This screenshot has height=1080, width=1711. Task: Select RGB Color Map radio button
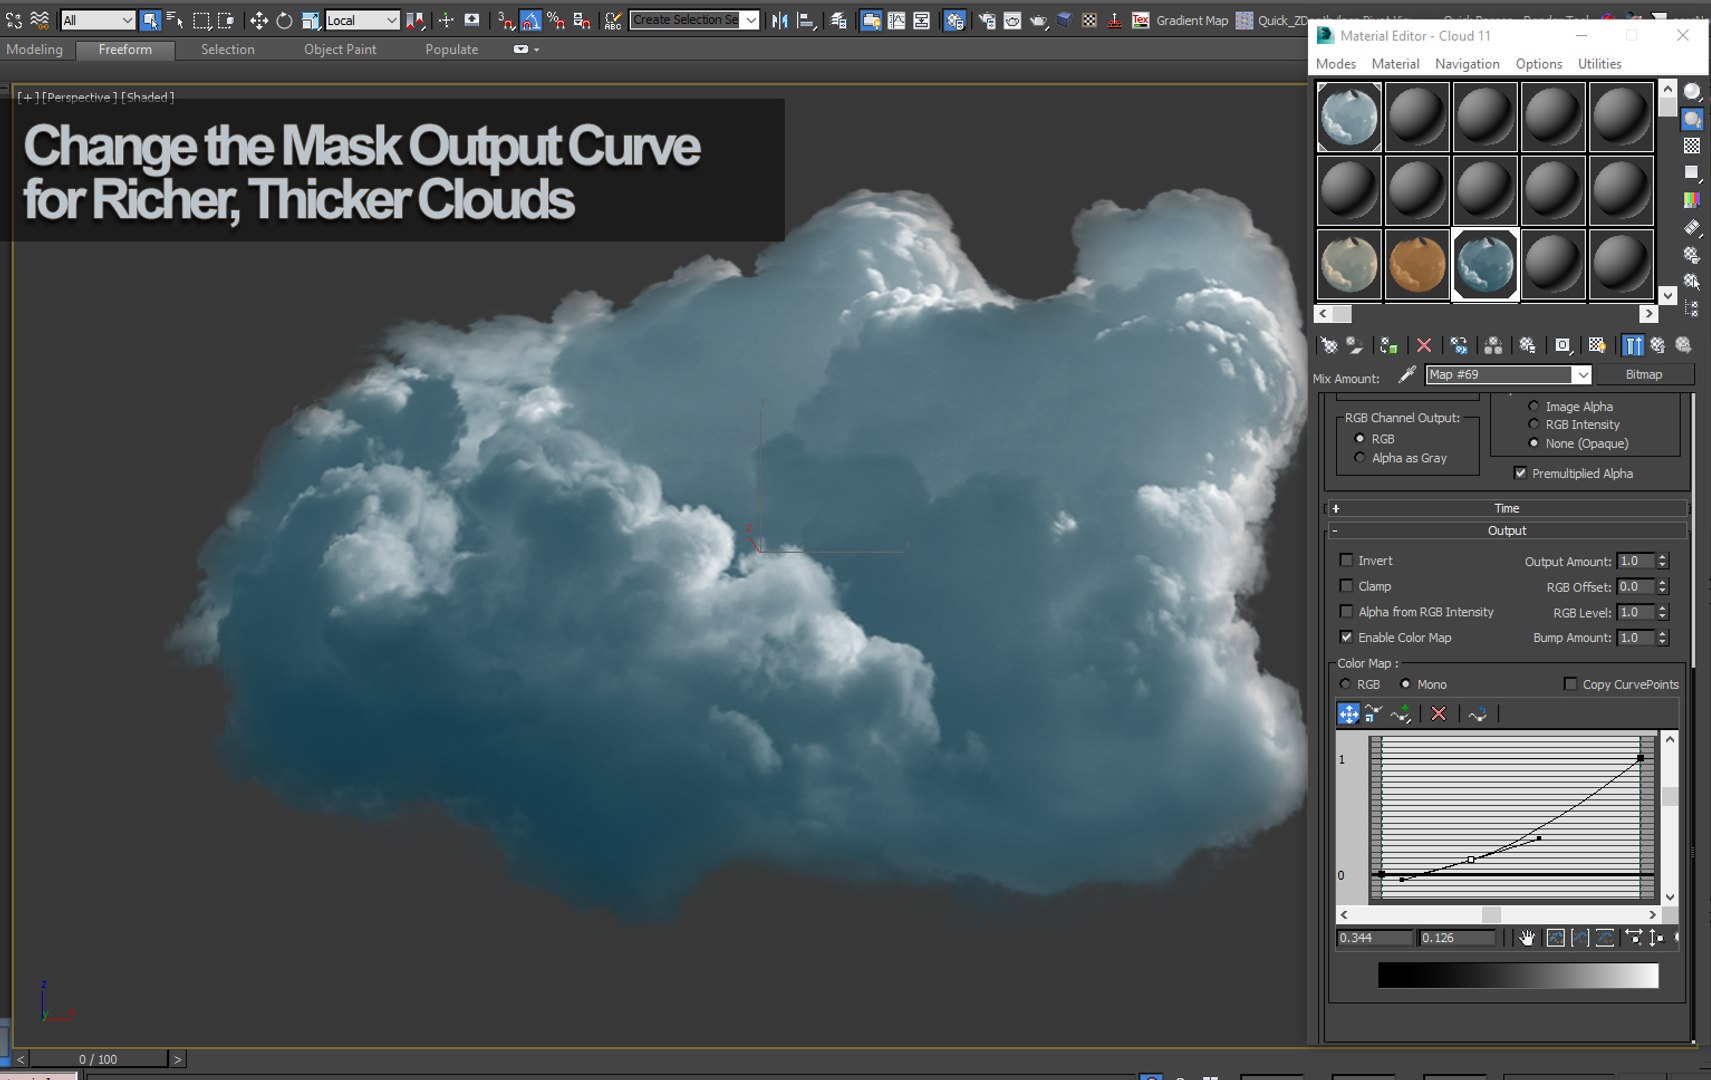point(1345,684)
